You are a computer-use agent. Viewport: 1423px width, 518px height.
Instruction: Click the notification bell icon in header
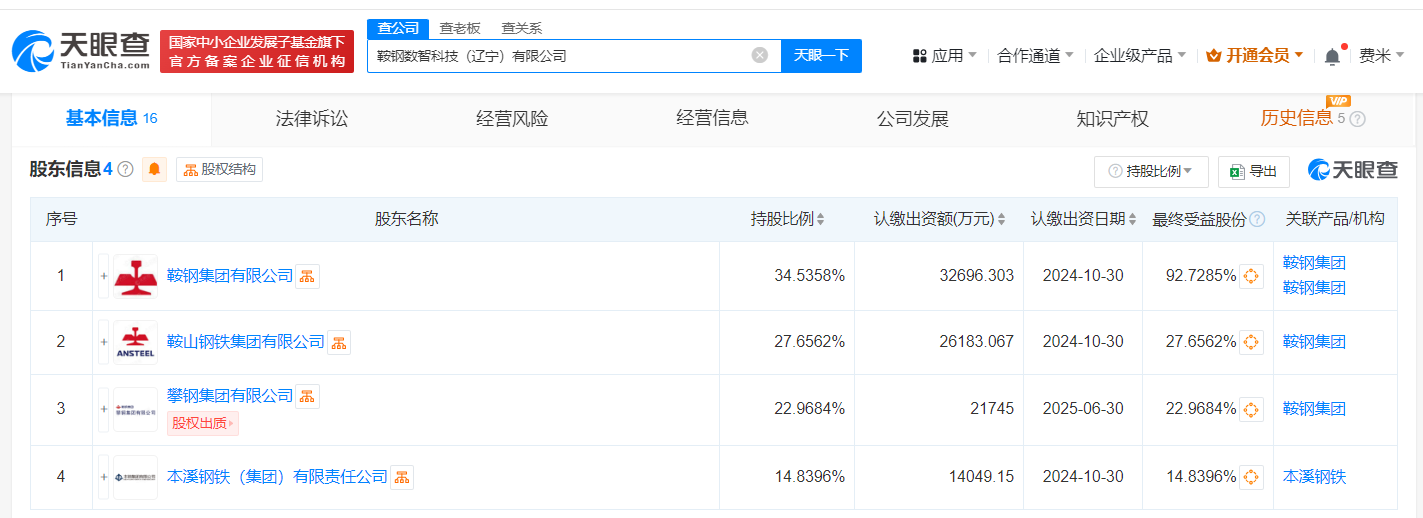pos(1332,57)
